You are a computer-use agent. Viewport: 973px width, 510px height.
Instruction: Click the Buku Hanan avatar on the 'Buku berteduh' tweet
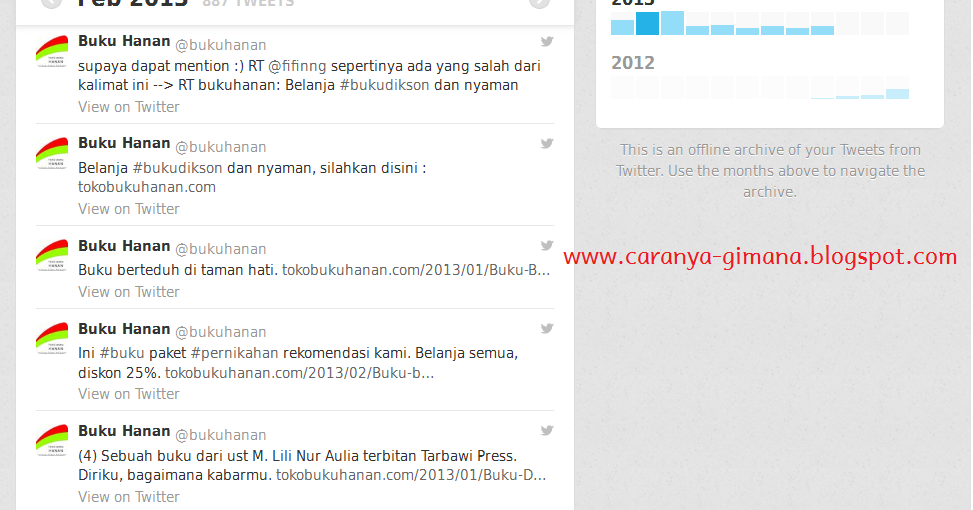(52, 256)
